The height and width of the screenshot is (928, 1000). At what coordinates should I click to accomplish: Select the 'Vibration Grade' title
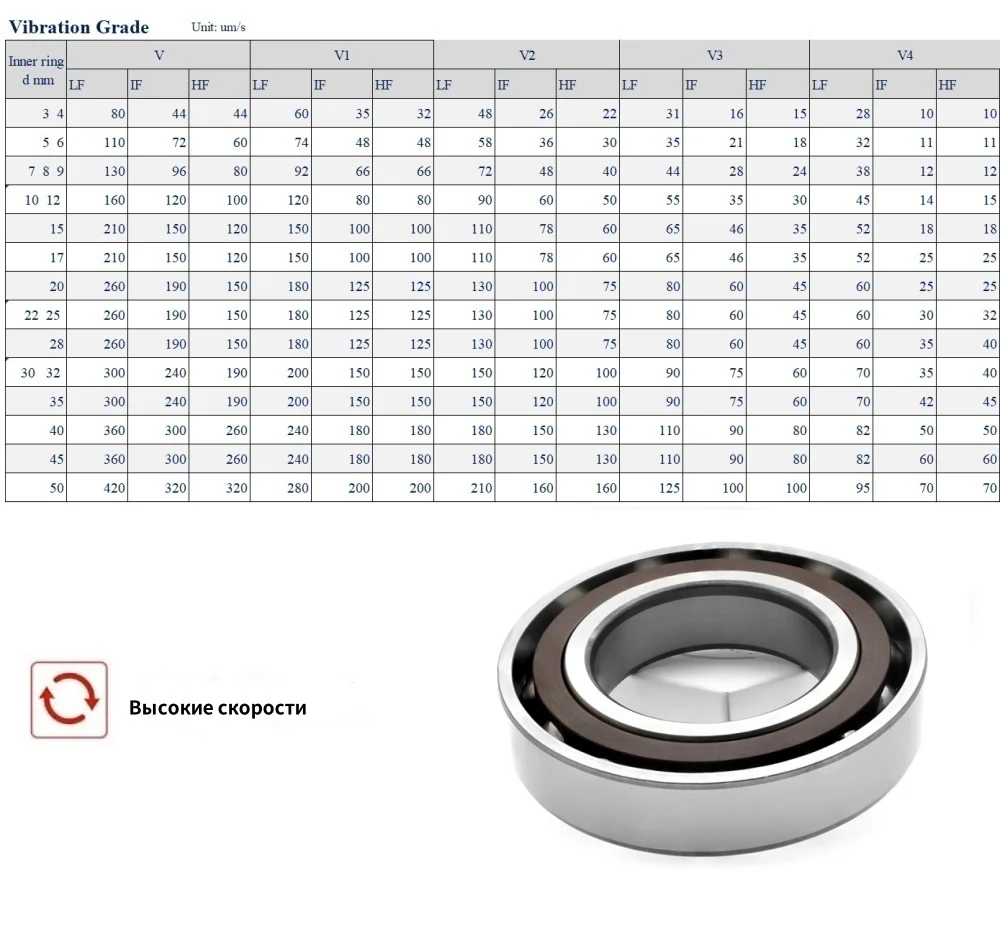pyautogui.click(x=78, y=27)
